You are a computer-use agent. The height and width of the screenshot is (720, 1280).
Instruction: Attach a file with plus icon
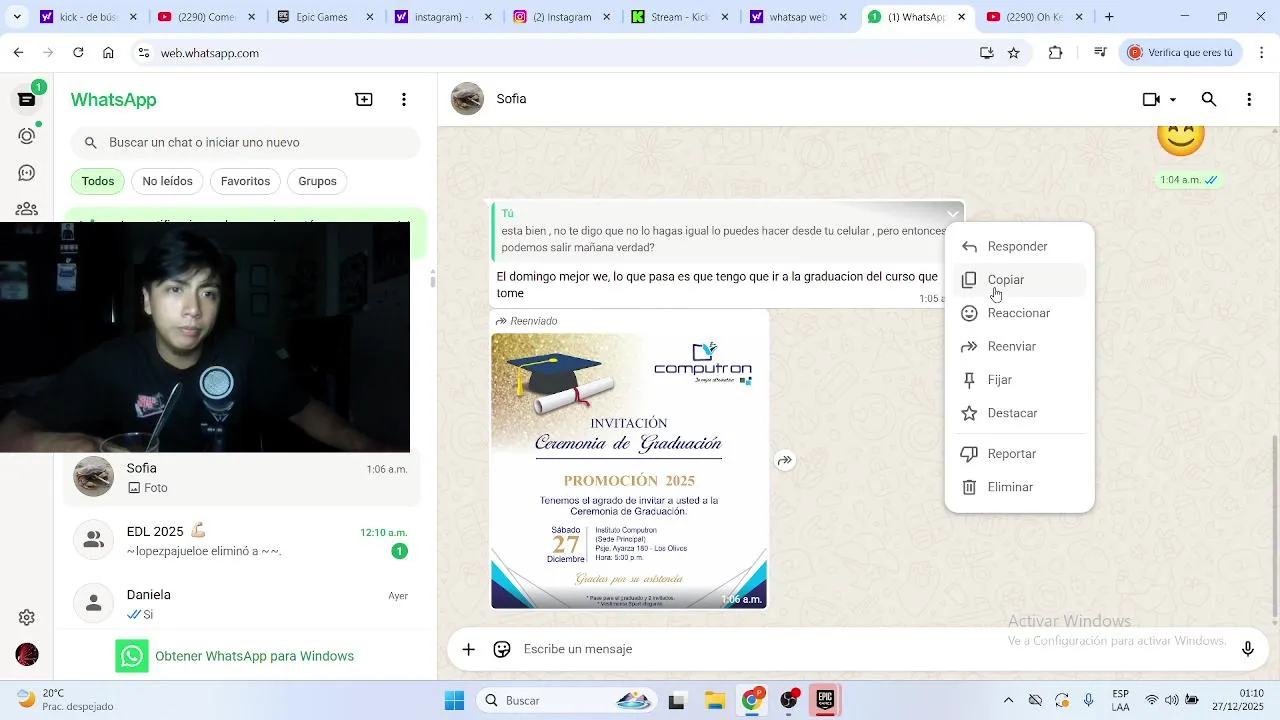click(x=468, y=649)
